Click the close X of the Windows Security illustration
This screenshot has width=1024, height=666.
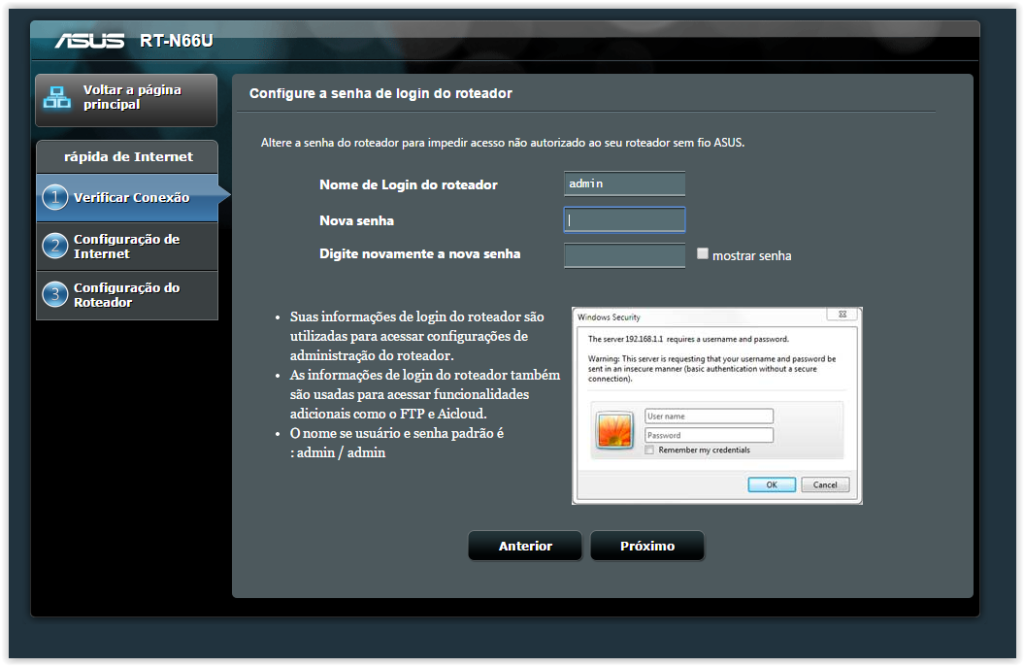pos(842,314)
